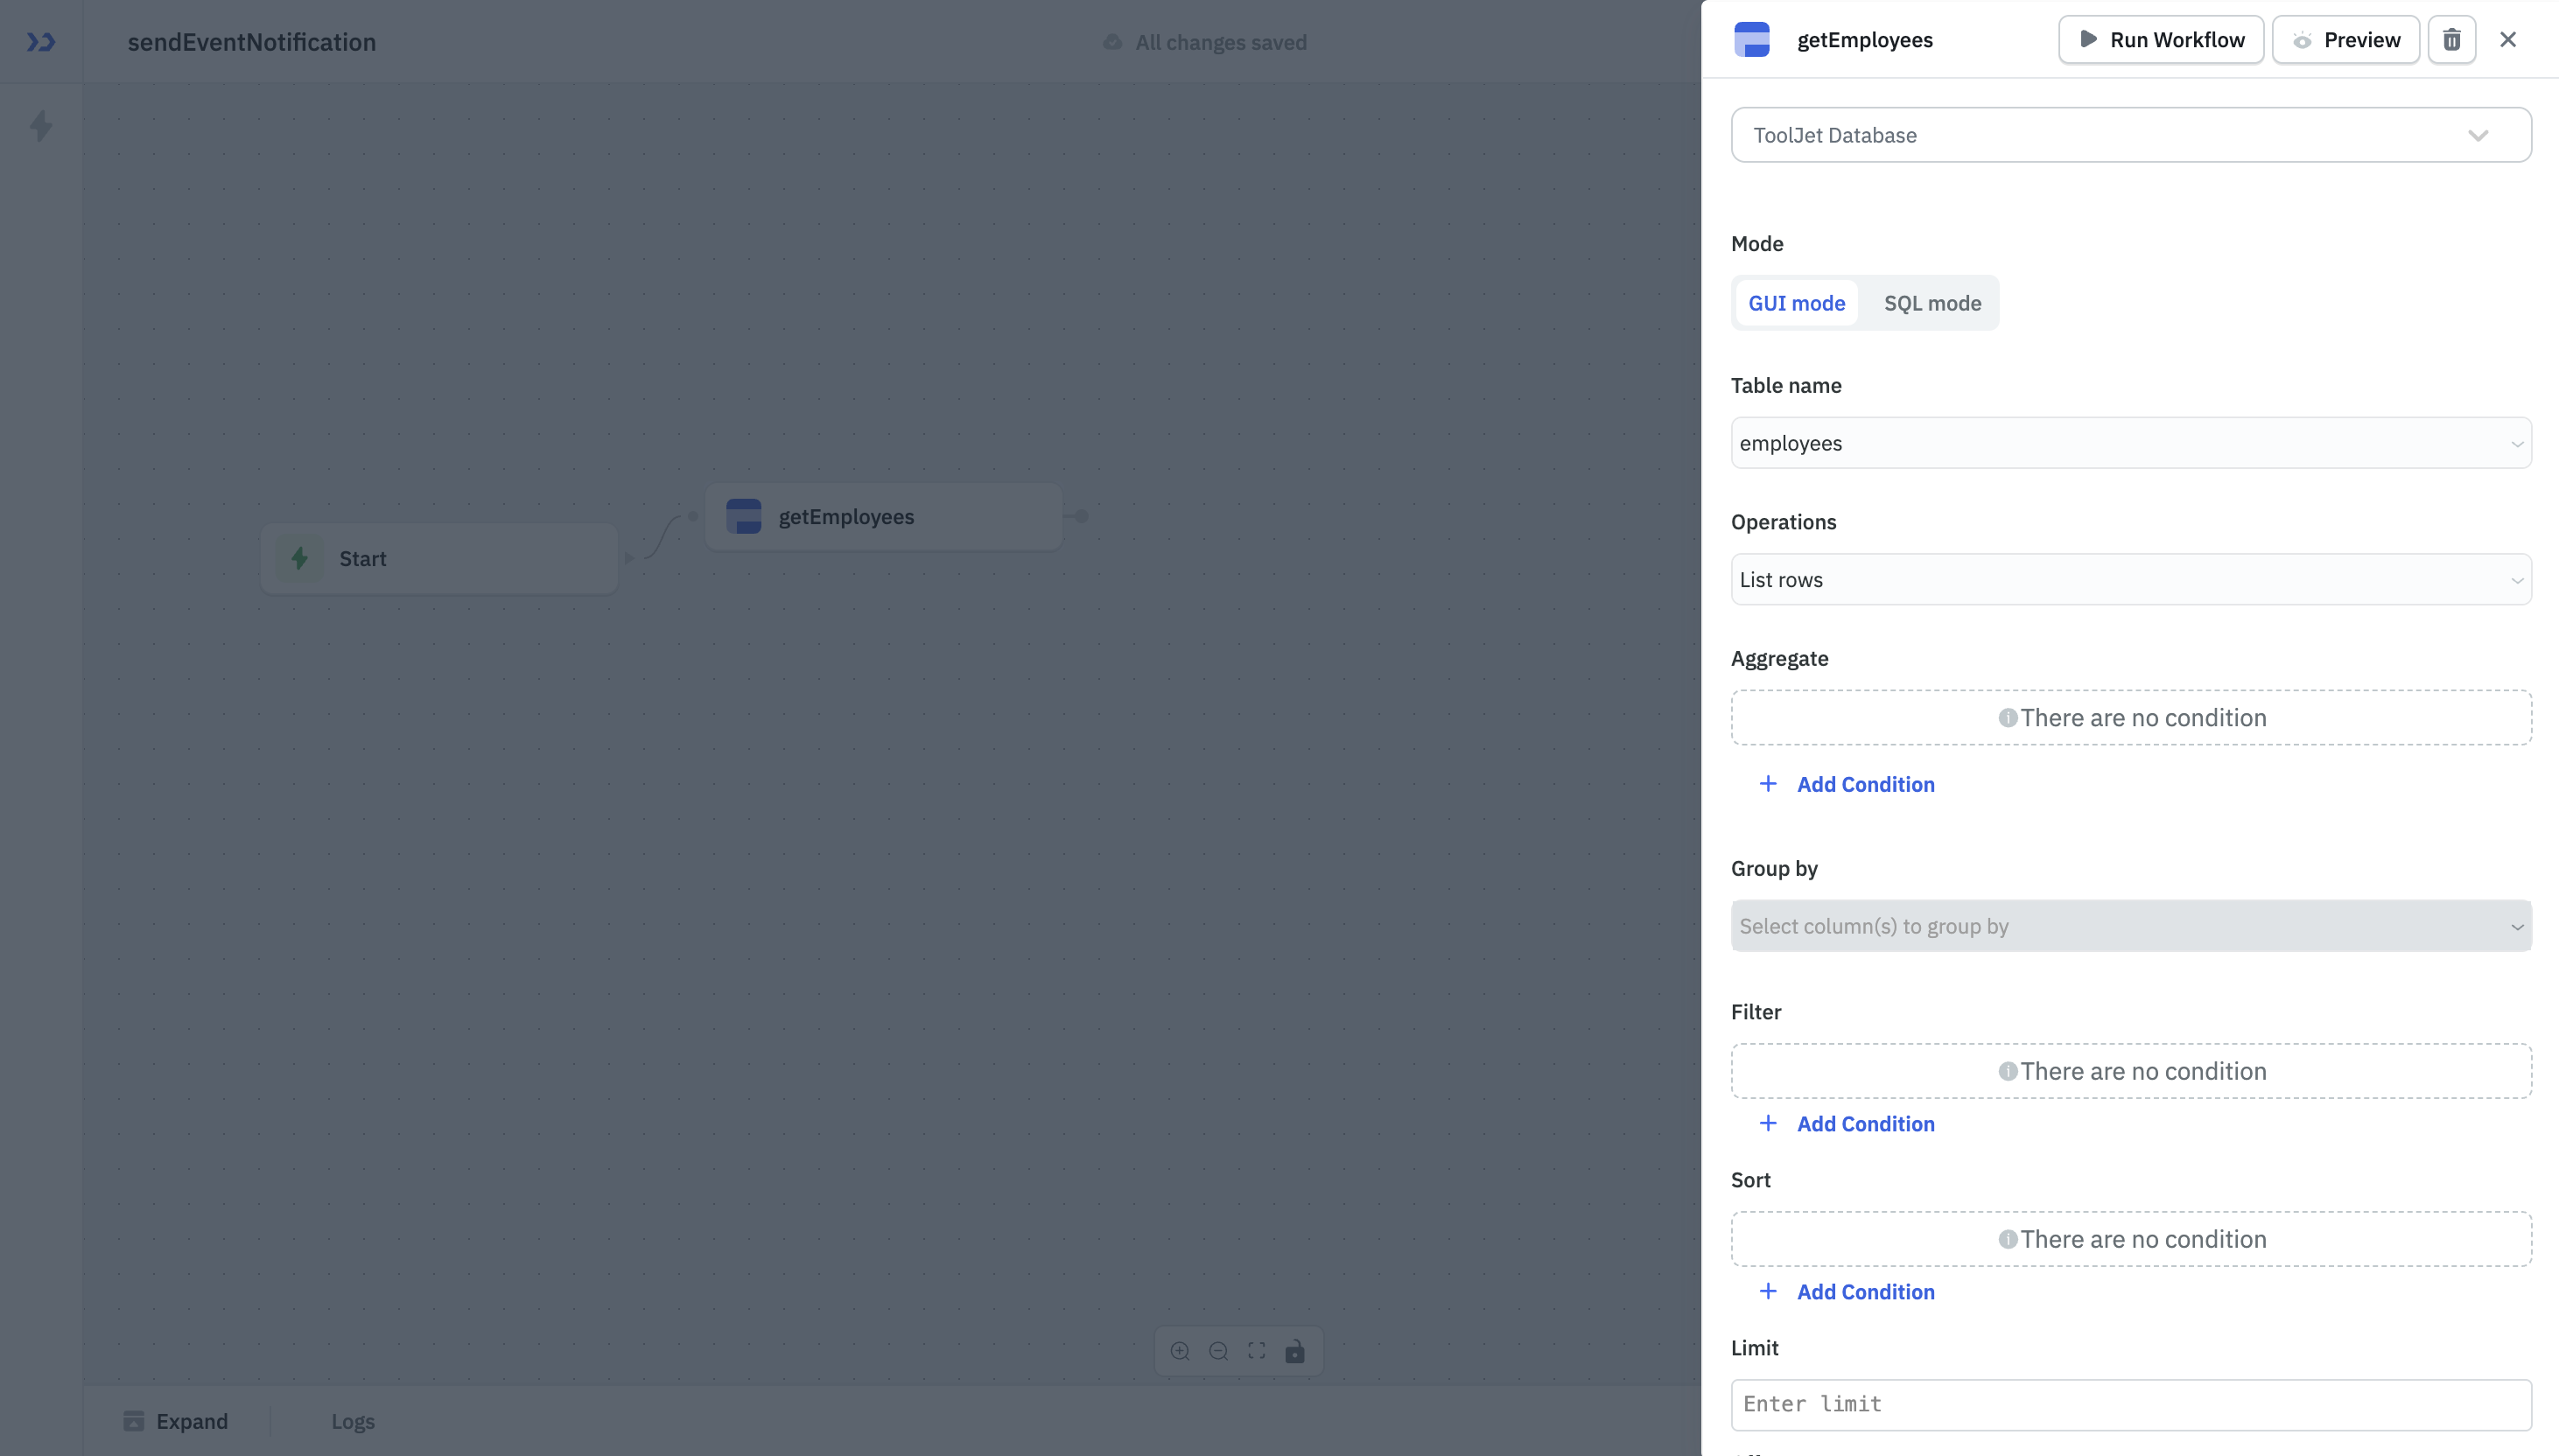The width and height of the screenshot is (2559, 1456).
Task: Select the zoom in icon on canvas toolbar
Action: [1180, 1350]
